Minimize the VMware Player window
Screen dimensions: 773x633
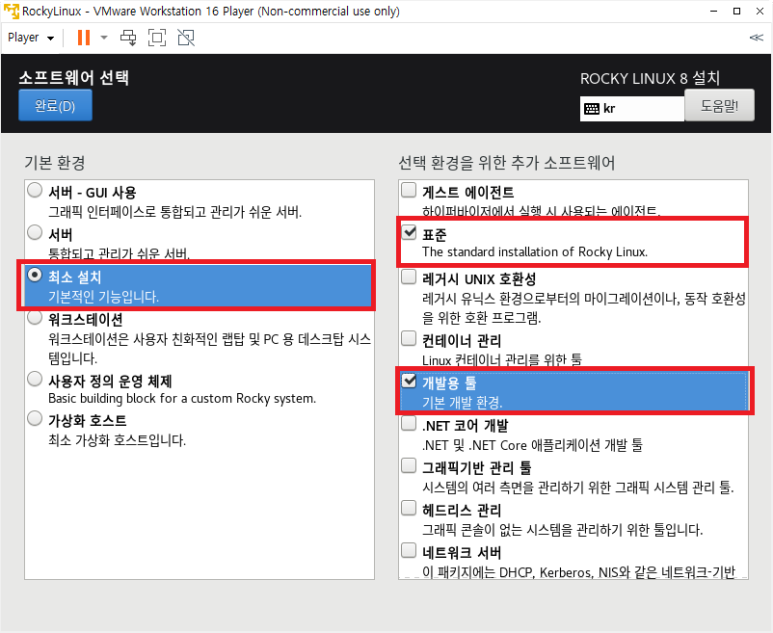[713, 11]
